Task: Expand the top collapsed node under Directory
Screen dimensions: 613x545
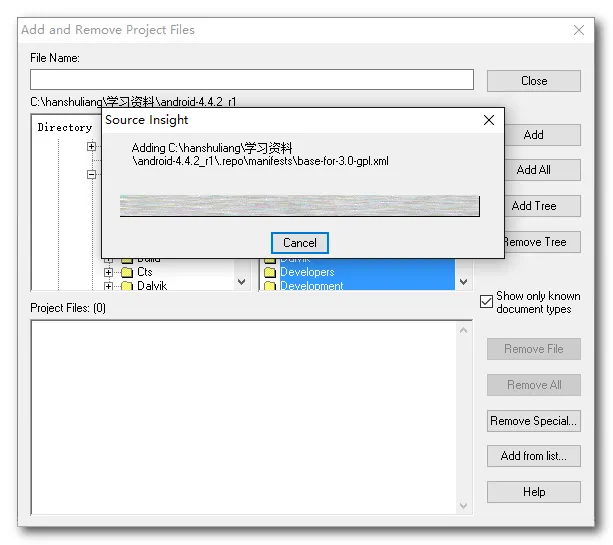Action: point(91,146)
